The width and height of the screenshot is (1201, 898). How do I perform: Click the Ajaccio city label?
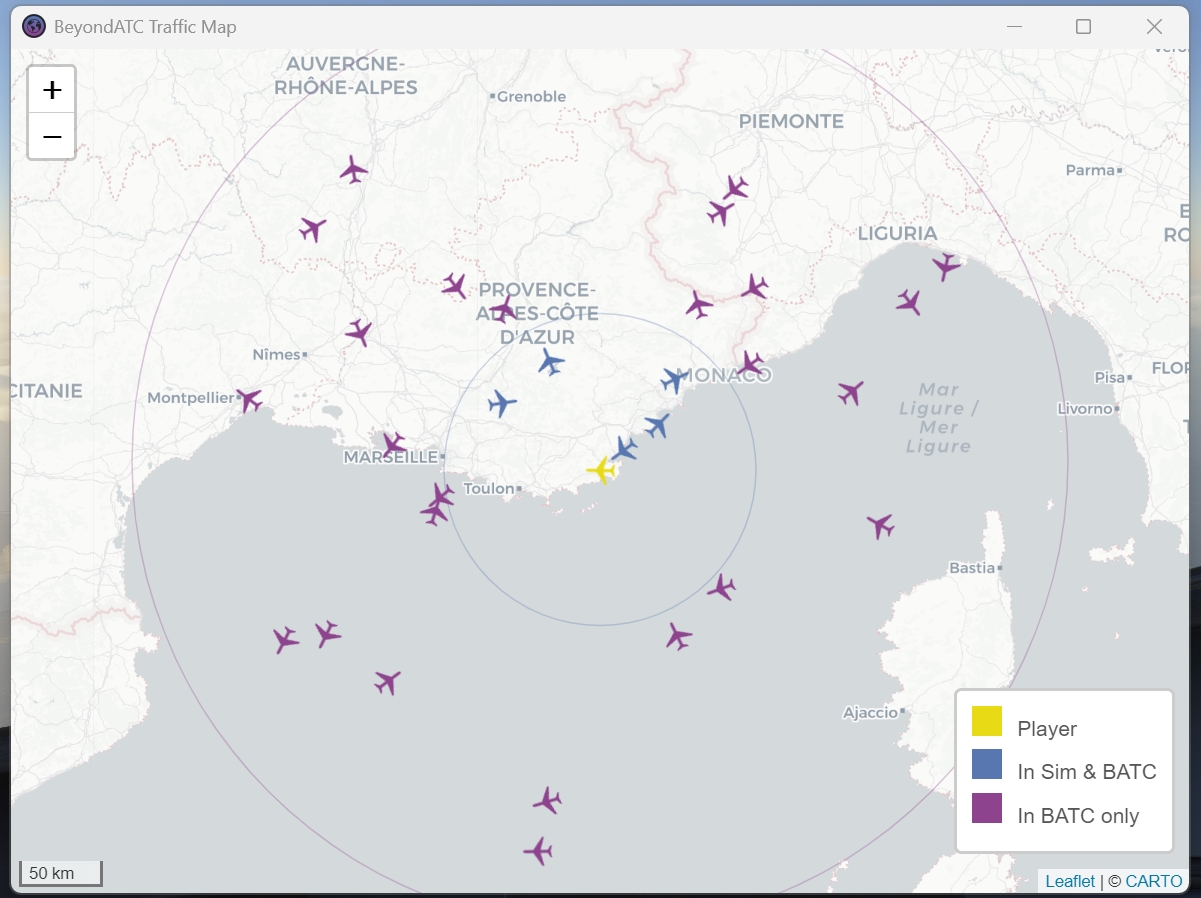click(870, 713)
